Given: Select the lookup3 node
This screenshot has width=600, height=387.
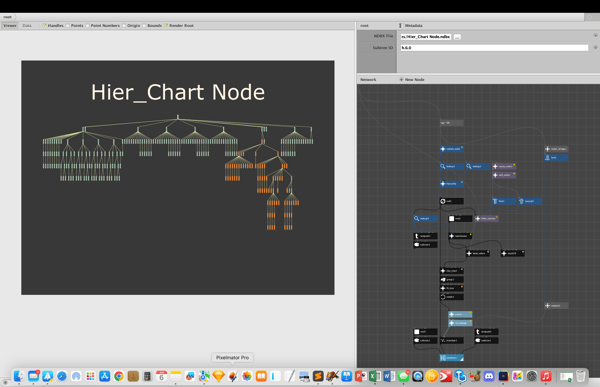Looking at the screenshot, I should [x=426, y=219].
